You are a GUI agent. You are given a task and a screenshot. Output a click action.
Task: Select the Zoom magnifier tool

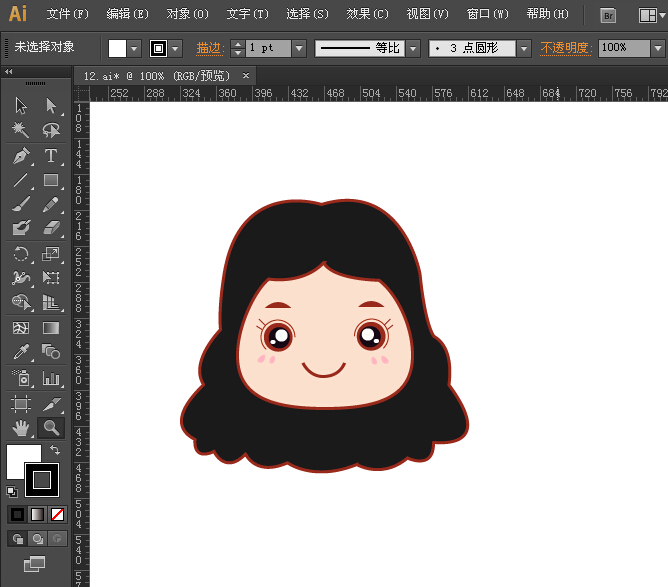coord(50,428)
